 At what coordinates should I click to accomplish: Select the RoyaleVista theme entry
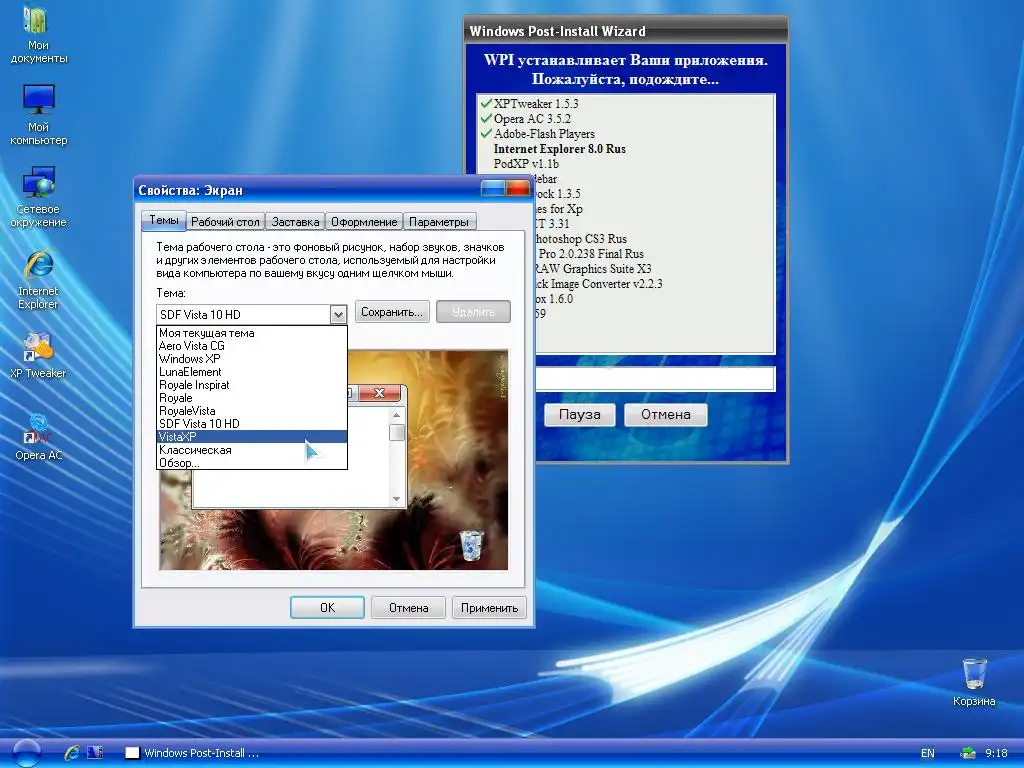coord(252,411)
